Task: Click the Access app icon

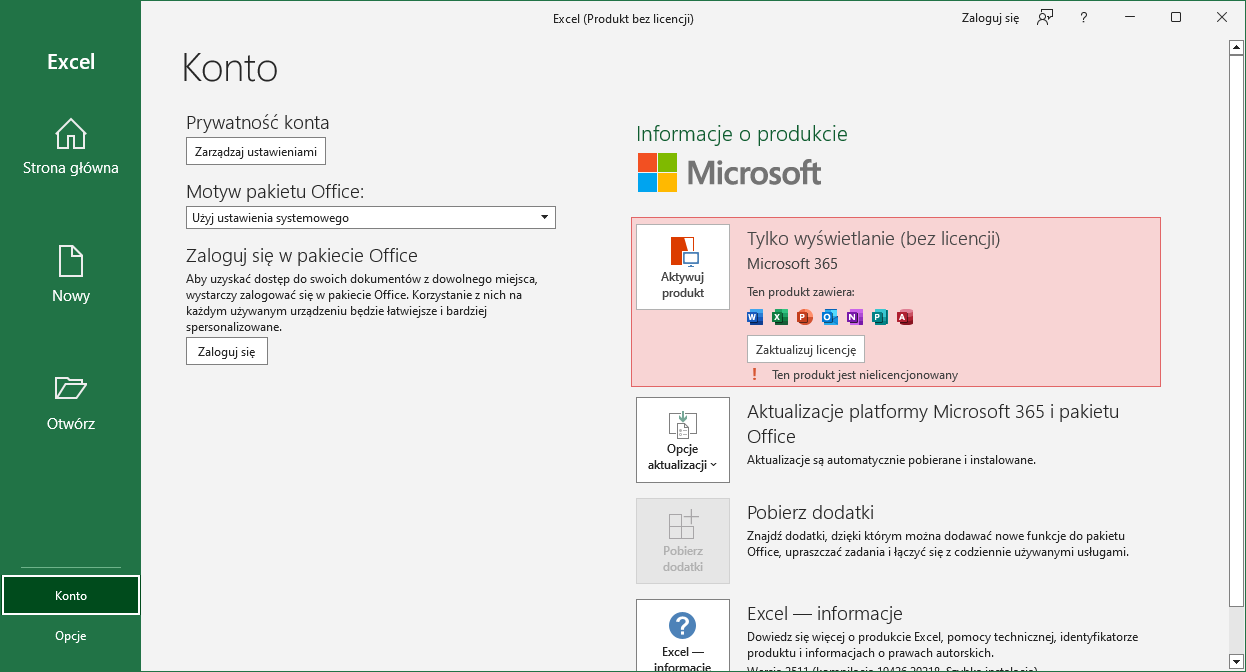Action: coord(905,317)
